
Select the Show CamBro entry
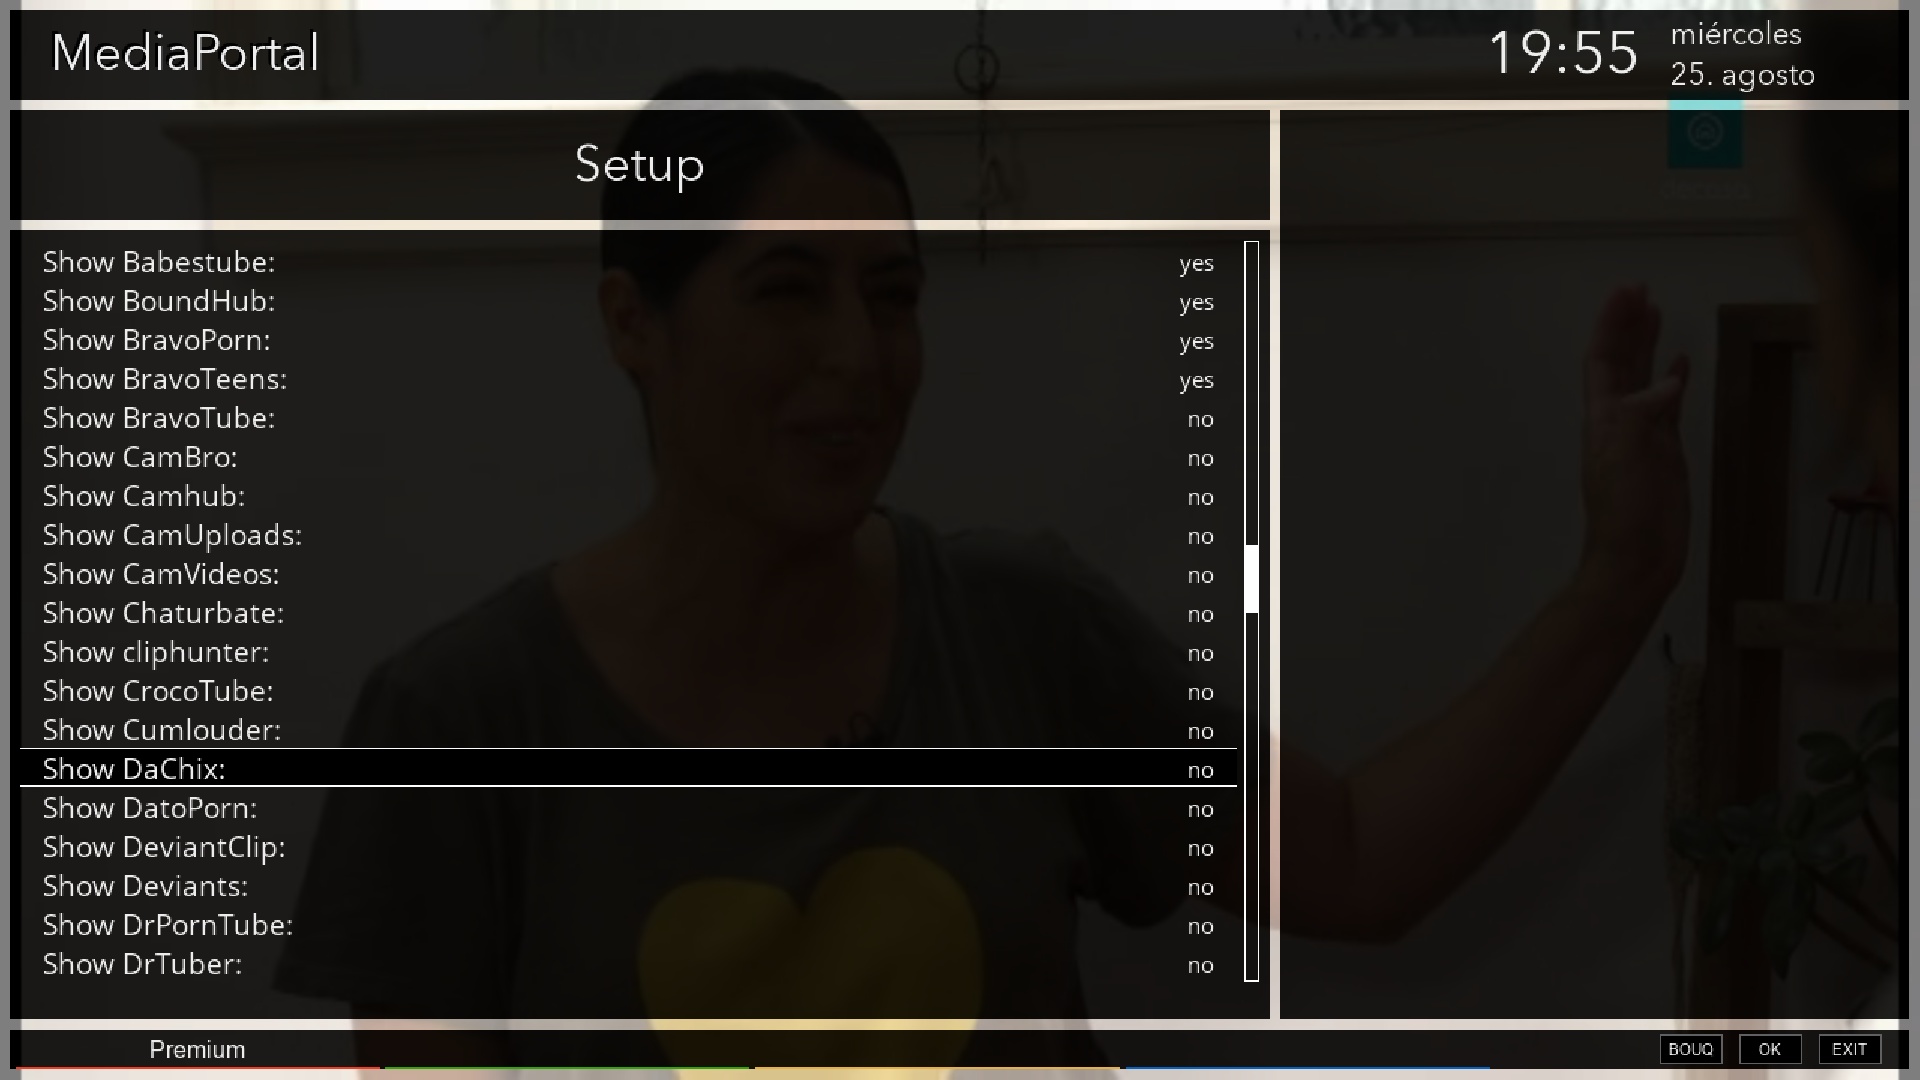pyautogui.click(x=628, y=457)
